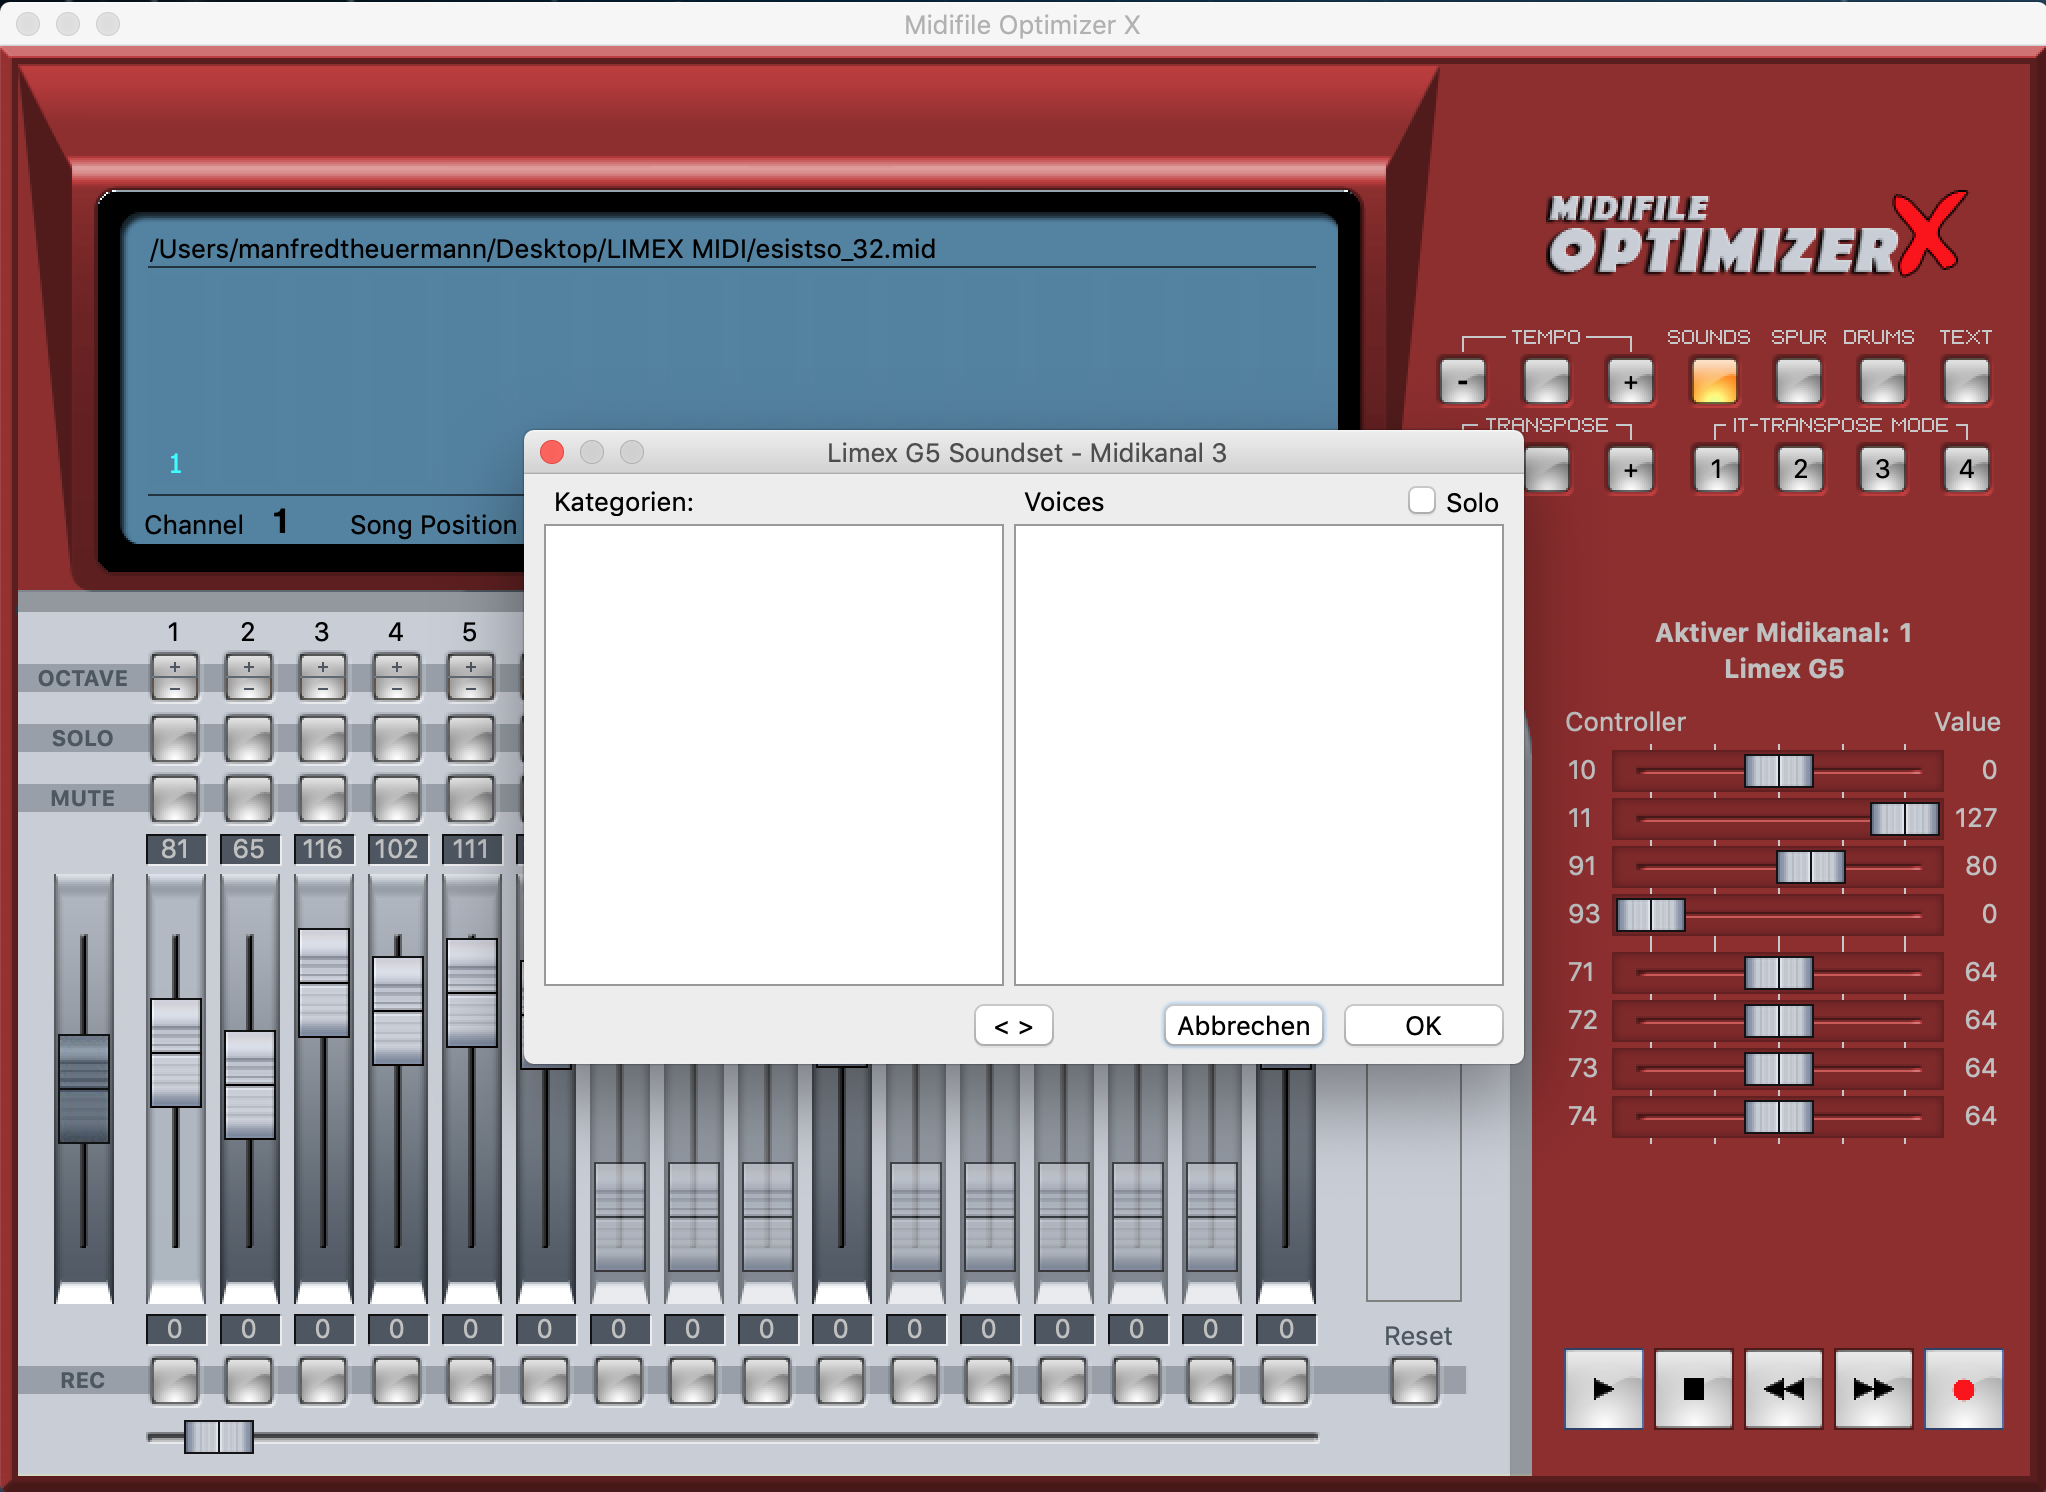
Task: Click the controller 91 reverb slider
Action: pyautogui.click(x=1809, y=866)
